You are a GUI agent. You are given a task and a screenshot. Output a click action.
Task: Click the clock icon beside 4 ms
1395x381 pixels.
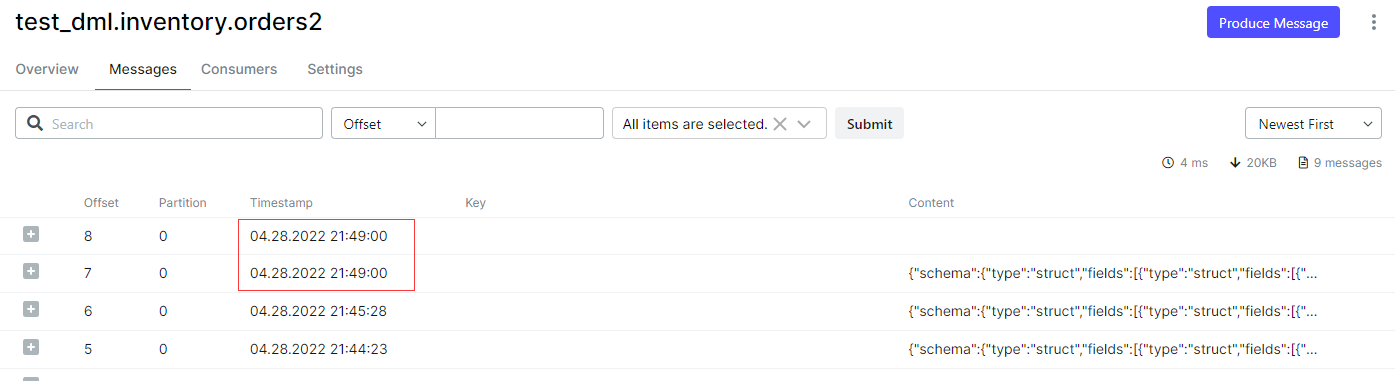coord(1168,163)
